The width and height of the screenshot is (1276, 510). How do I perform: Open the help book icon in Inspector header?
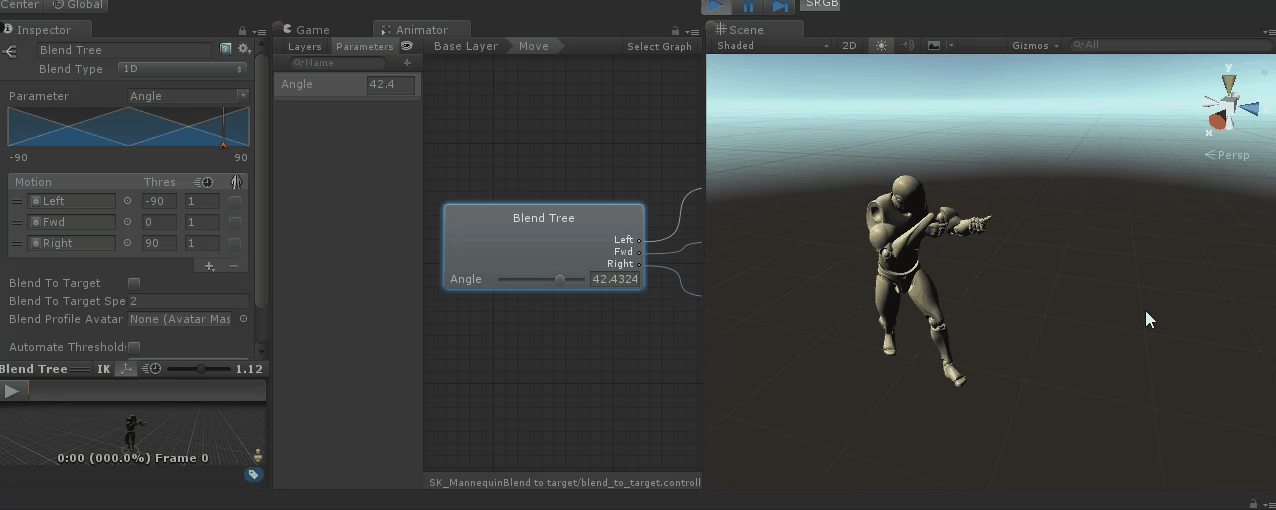pos(226,49)
